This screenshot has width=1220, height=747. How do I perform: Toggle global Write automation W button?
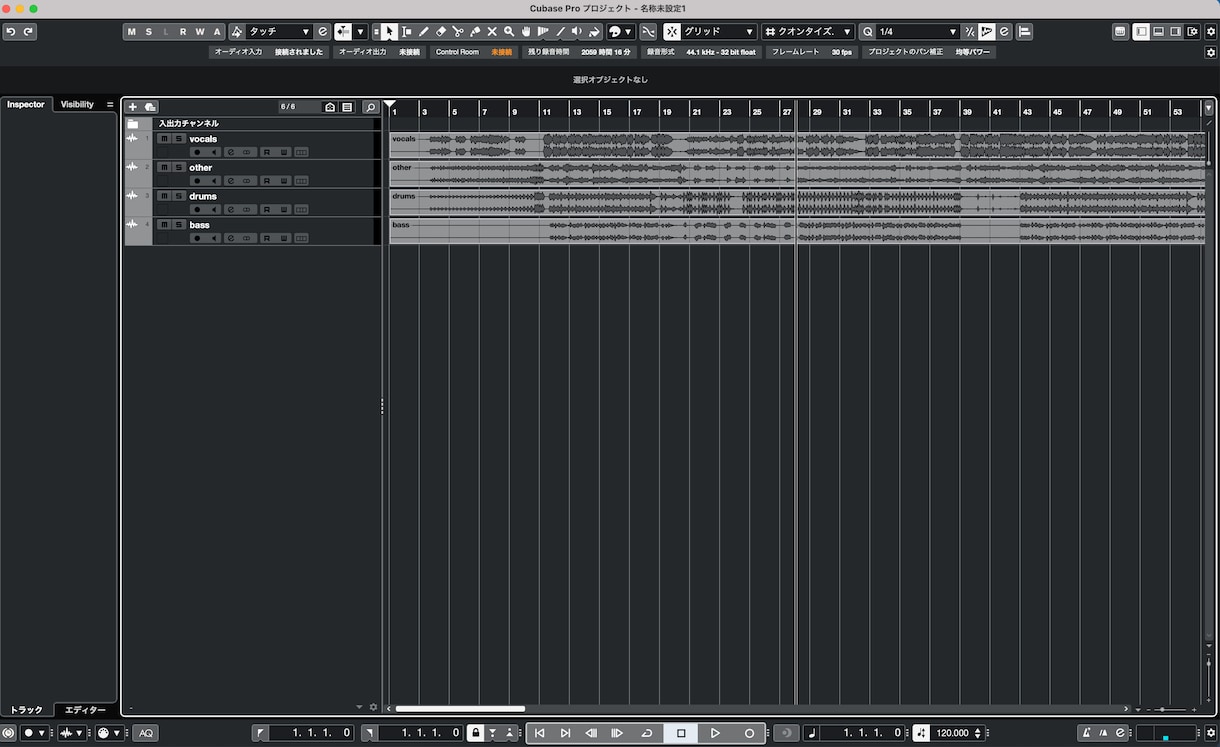[199, 32]
